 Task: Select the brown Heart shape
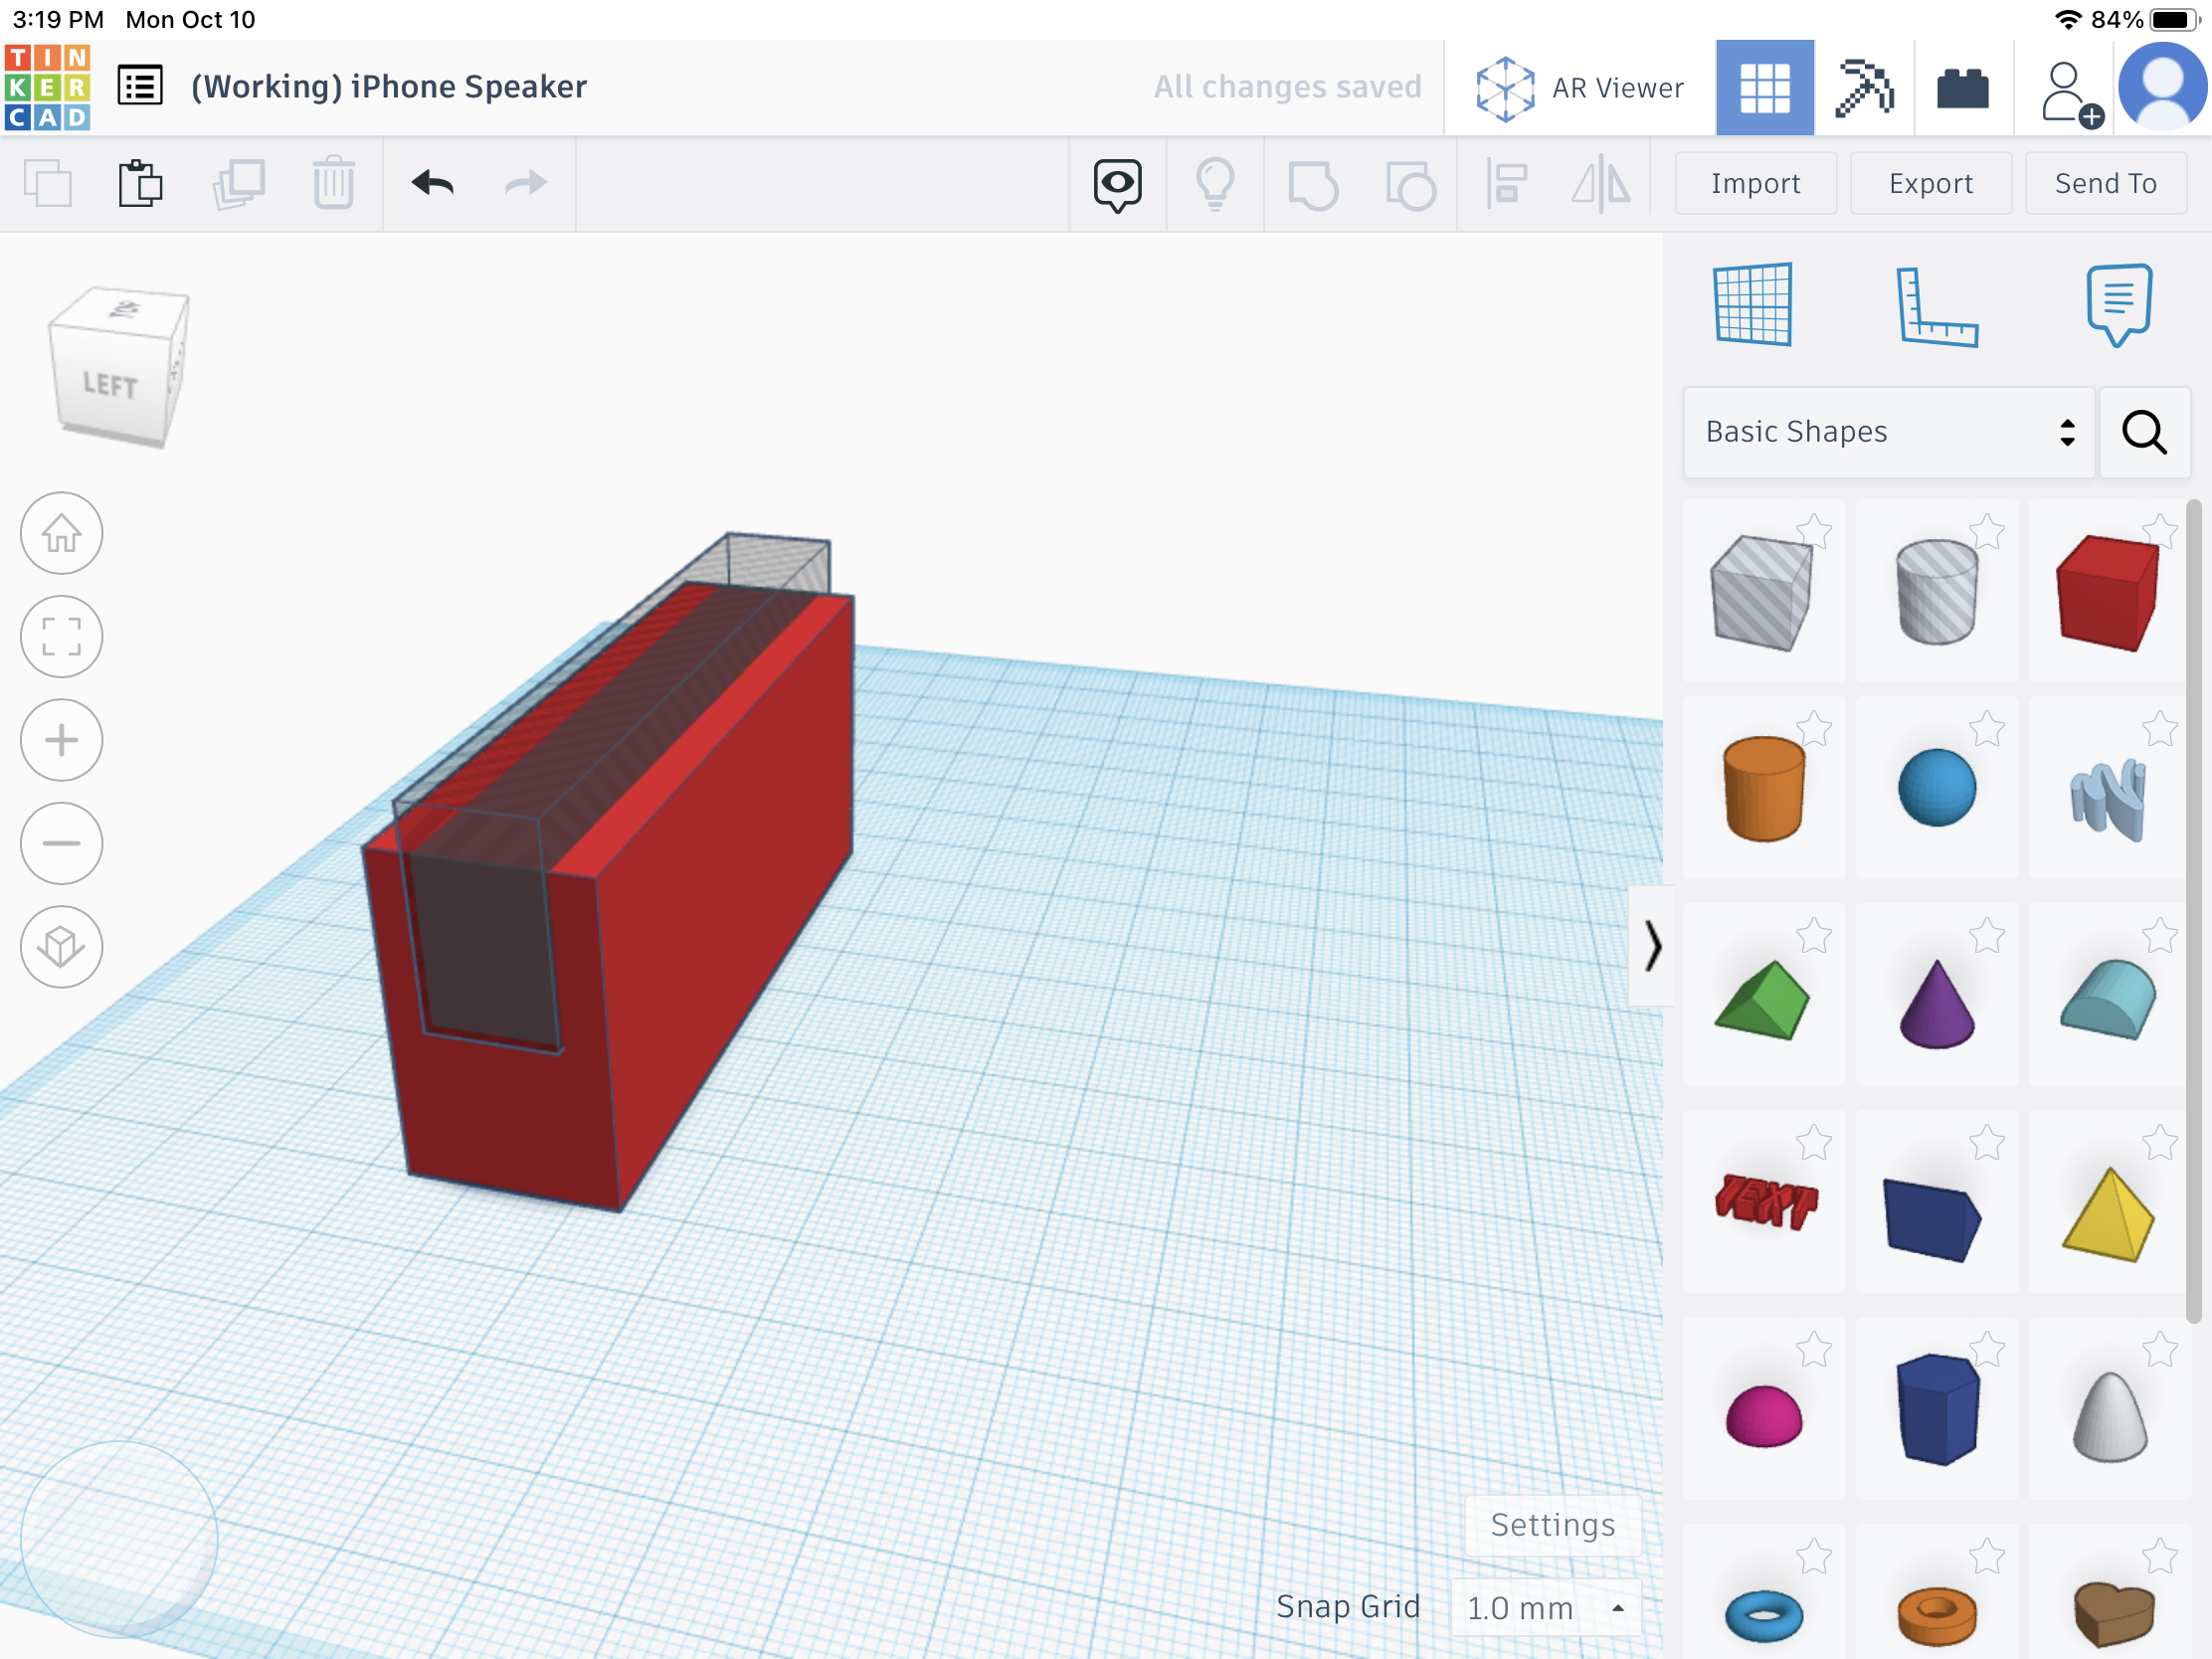click(2113, 1615)
